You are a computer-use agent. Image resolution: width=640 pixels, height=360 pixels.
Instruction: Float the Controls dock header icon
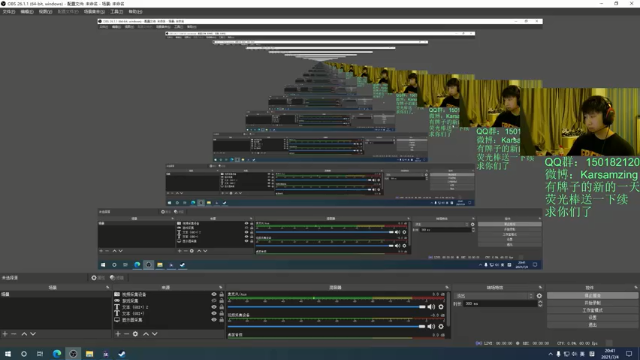[x=636, y=287]
